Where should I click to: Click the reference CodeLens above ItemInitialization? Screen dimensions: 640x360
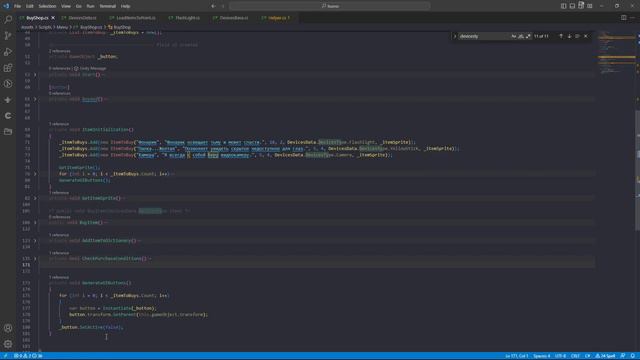(59, 124)
